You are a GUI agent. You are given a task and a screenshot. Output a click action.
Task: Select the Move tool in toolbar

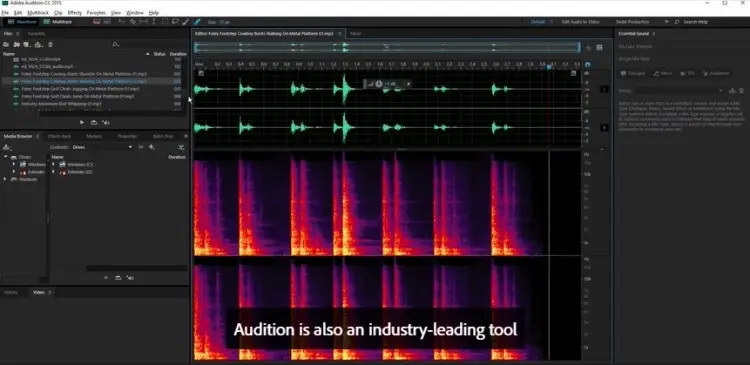coord(121,22)
